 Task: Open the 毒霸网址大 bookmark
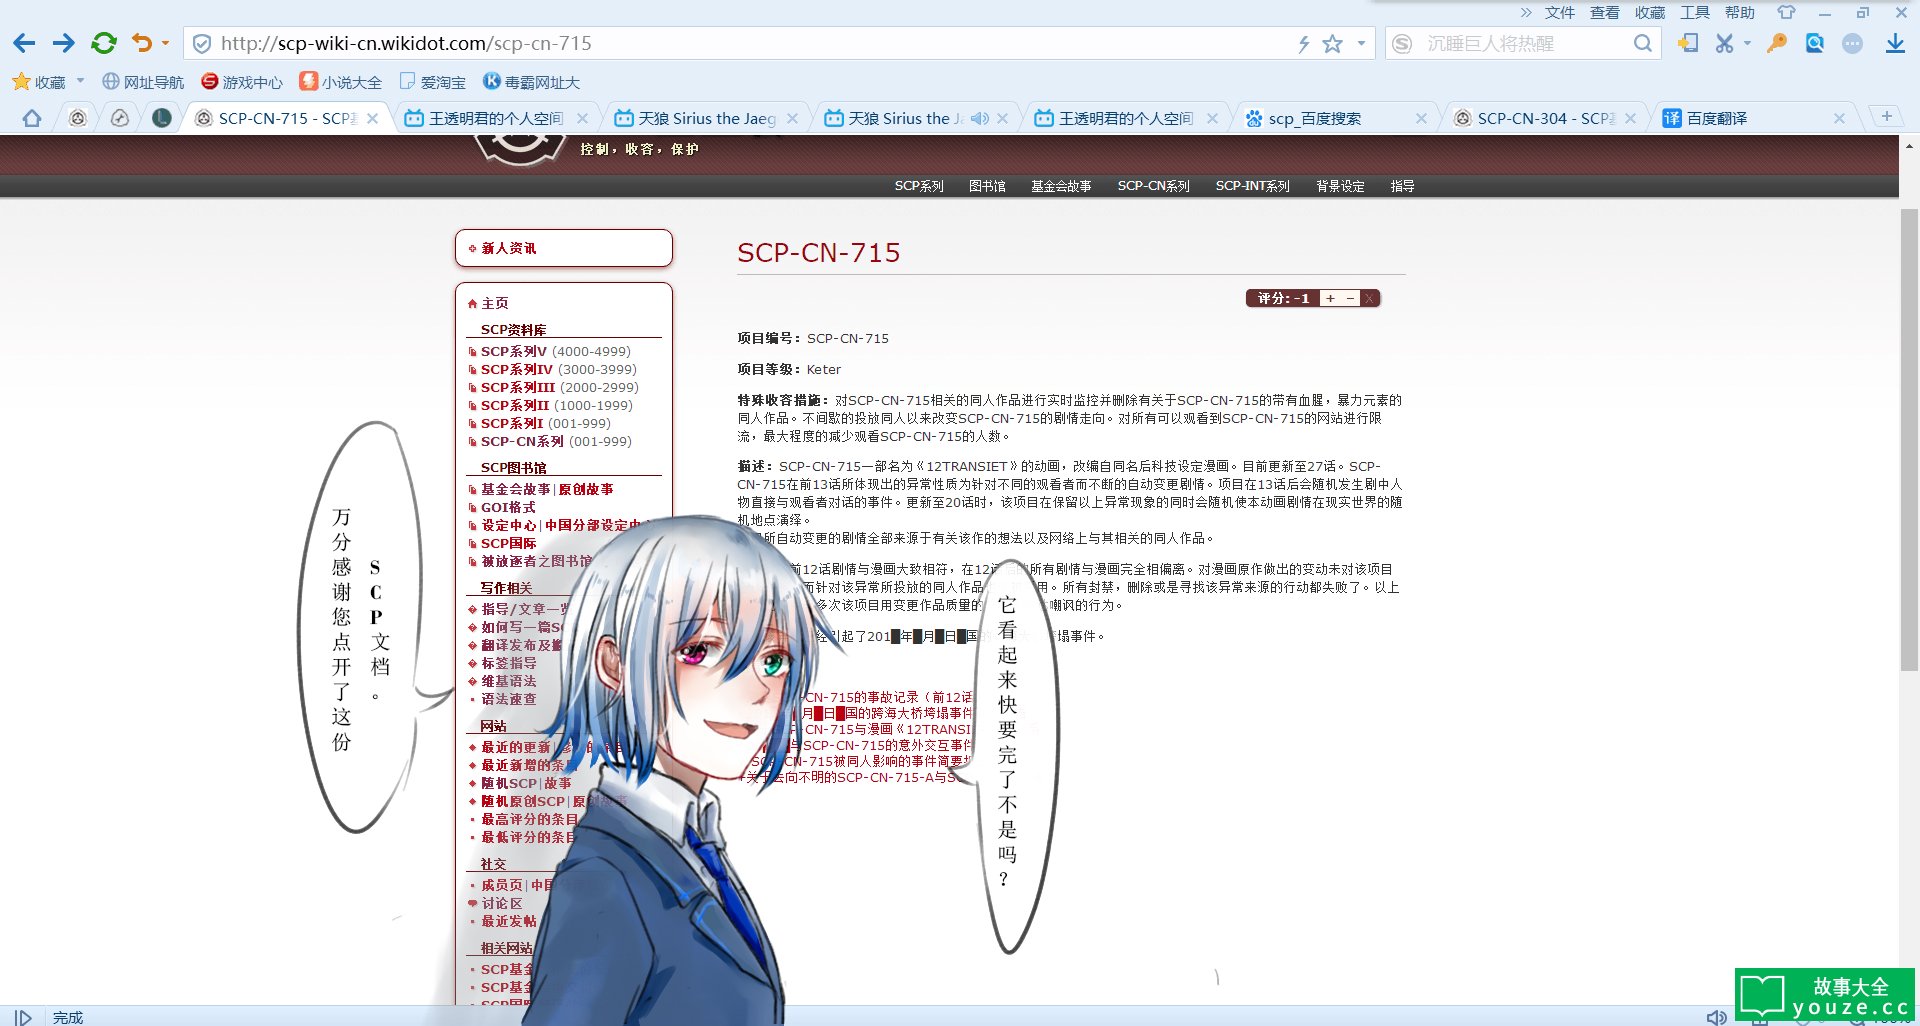531,82
